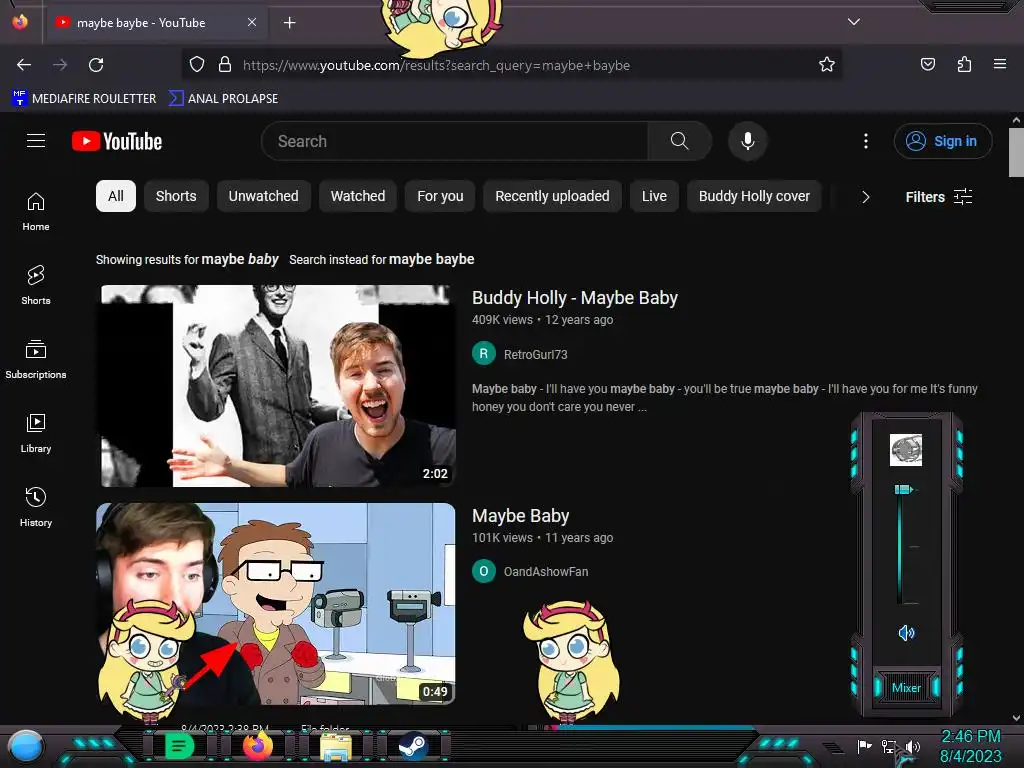Image resolution: width=1024 pixels, height=768 pixels.
Task: Open File Explorer from the taskbar
Action: 336,746
